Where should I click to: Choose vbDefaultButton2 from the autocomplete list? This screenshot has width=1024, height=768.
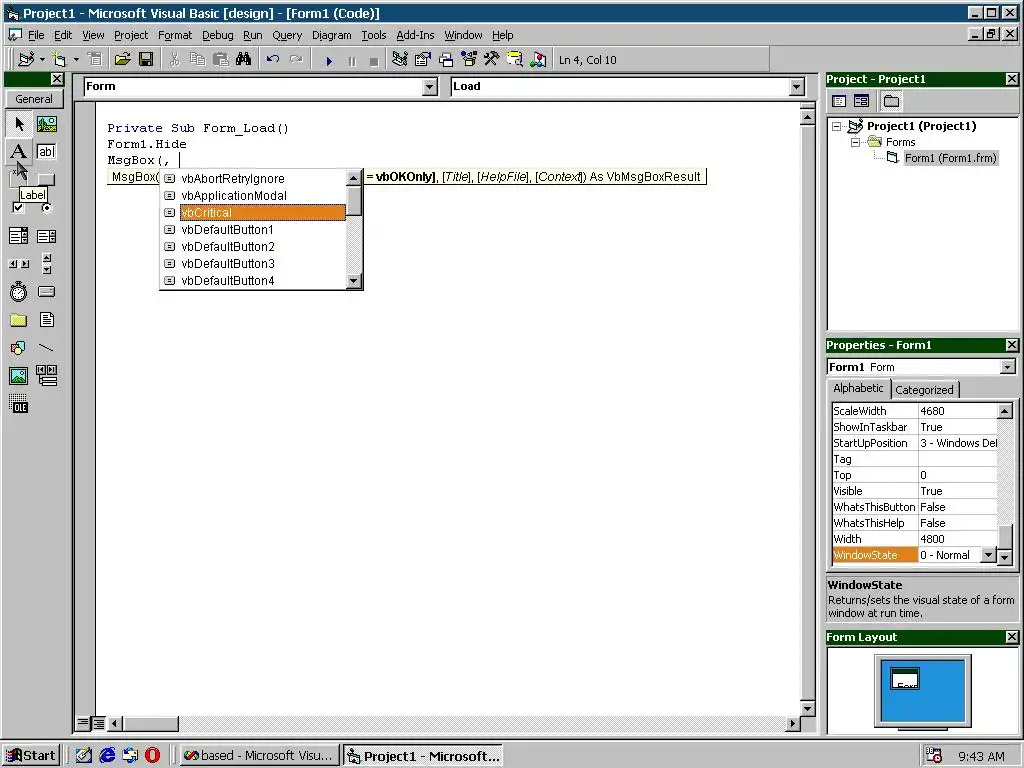tap(254, 247)
